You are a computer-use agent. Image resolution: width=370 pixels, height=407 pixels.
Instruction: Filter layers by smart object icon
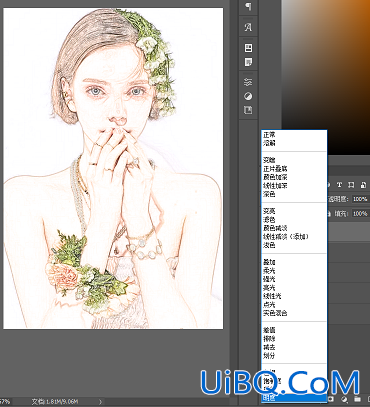(363, 185)
